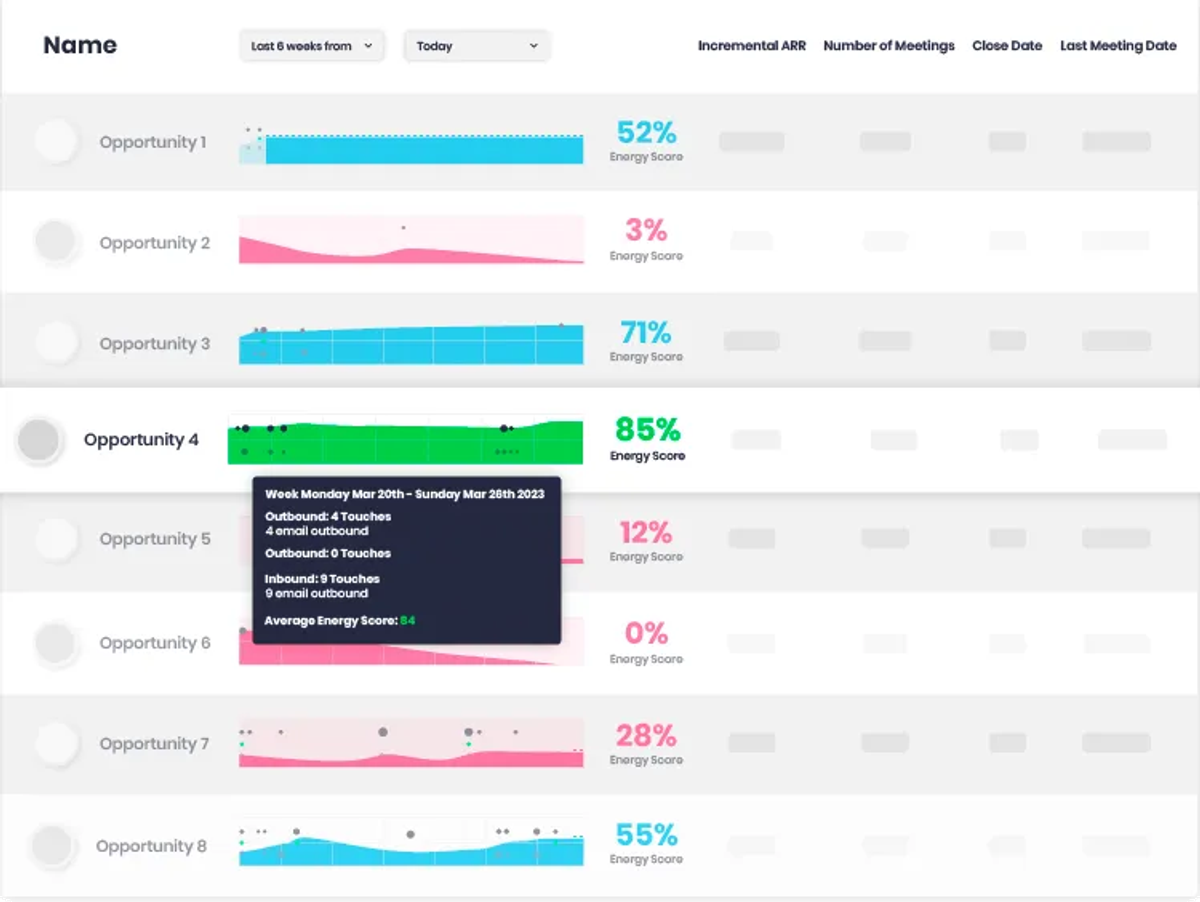Click the 3% energy score
Screen dimensions: 1200x902
point(646,230)
